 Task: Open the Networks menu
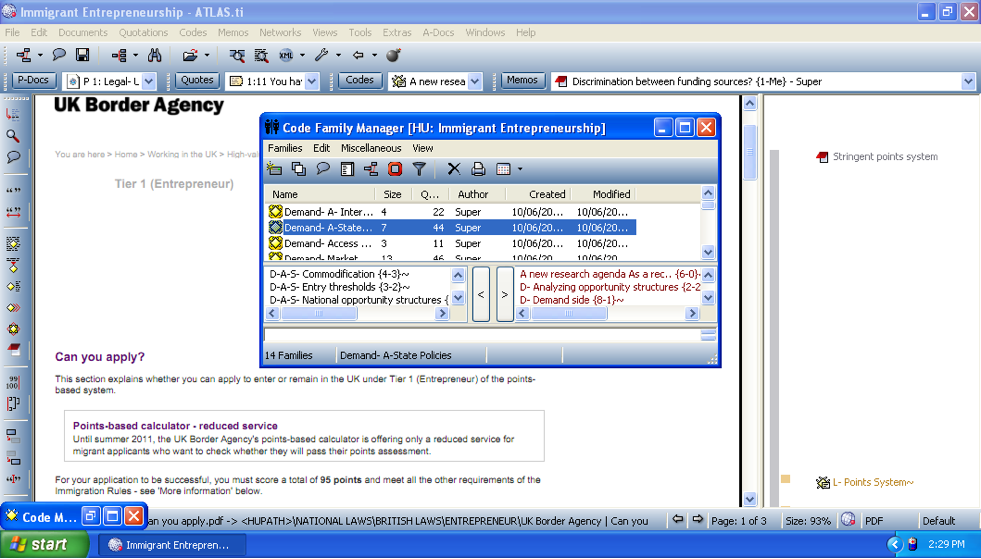[280, 33]
